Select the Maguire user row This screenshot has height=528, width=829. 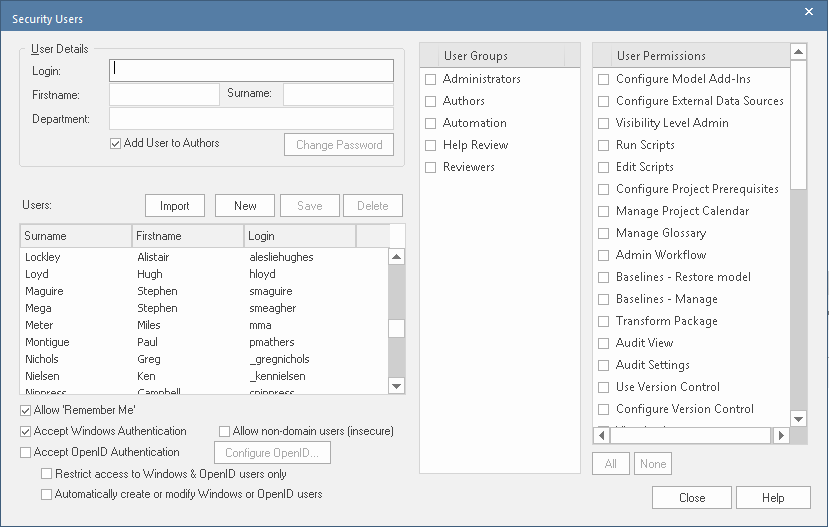(x=44, y=291)
